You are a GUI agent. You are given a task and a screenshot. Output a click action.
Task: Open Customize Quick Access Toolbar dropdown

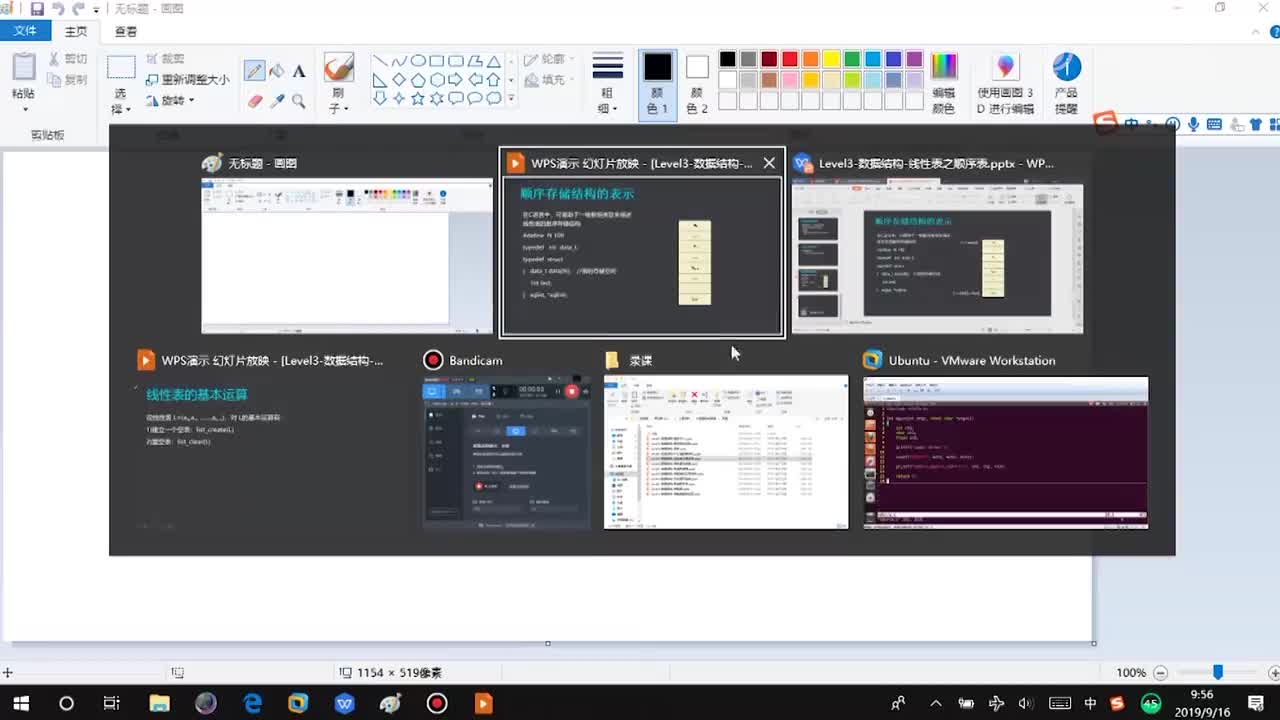[97, 9]
